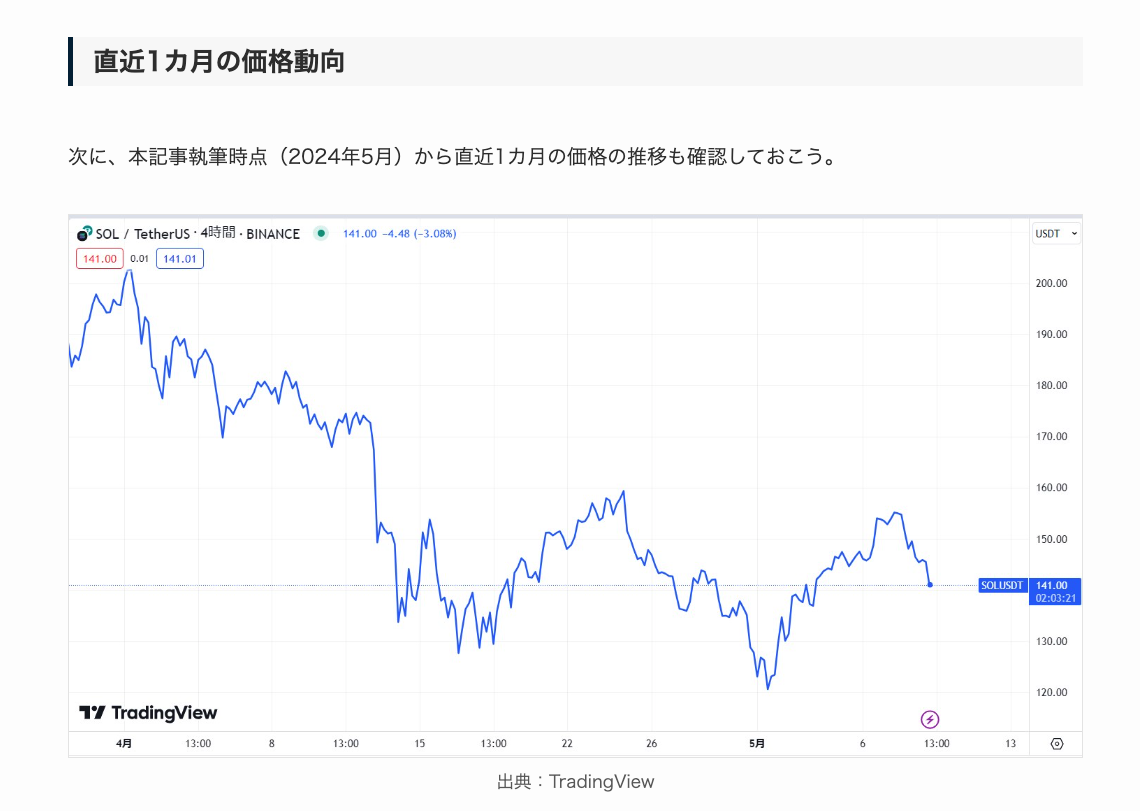The height and width of the screenshot is (811, 1140).
Task: Click the SOLUSDT price label tag
Action: pyautogui.click(x=1003, y=585)
